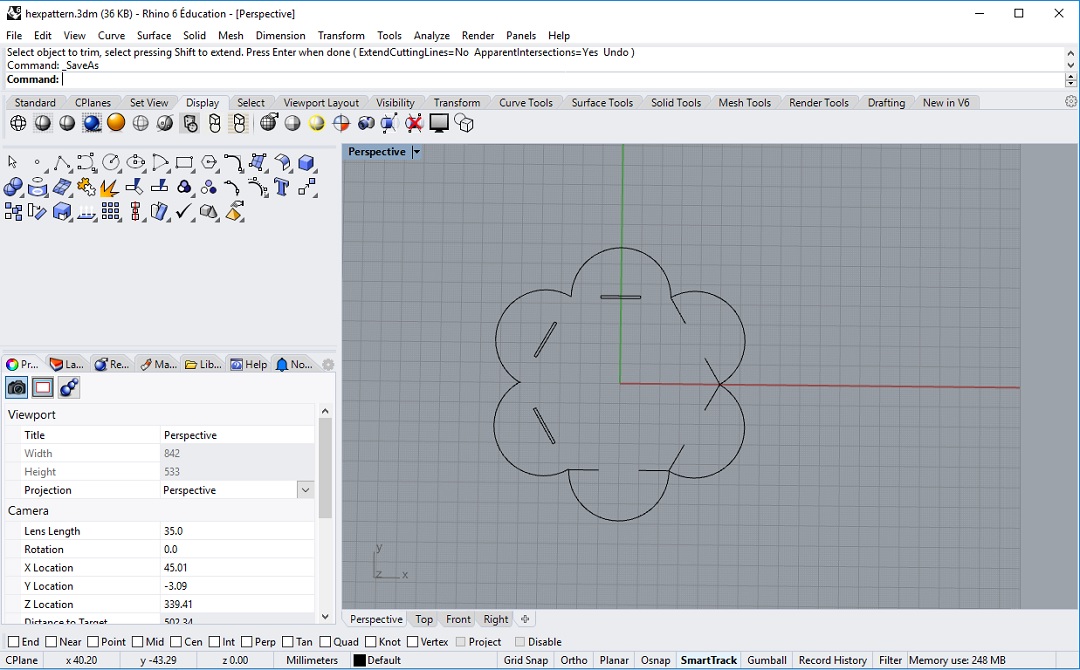Open the Analyze menu
The width and height of the screenshot is (1080, 670).
tap(431, 35)
